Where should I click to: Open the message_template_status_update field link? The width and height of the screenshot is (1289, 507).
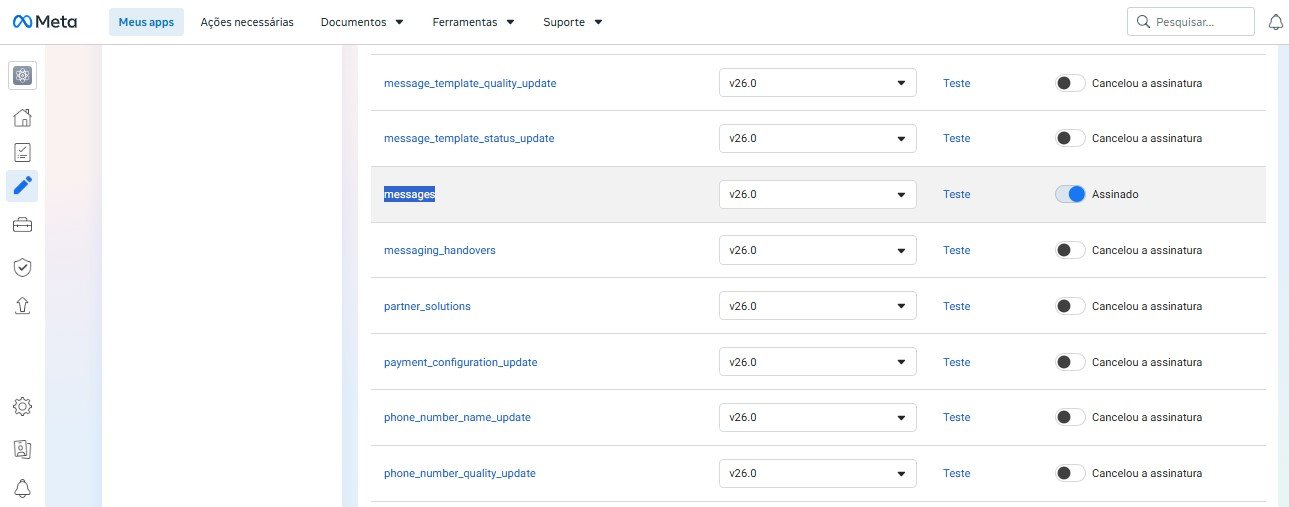(x=469, y=138)
